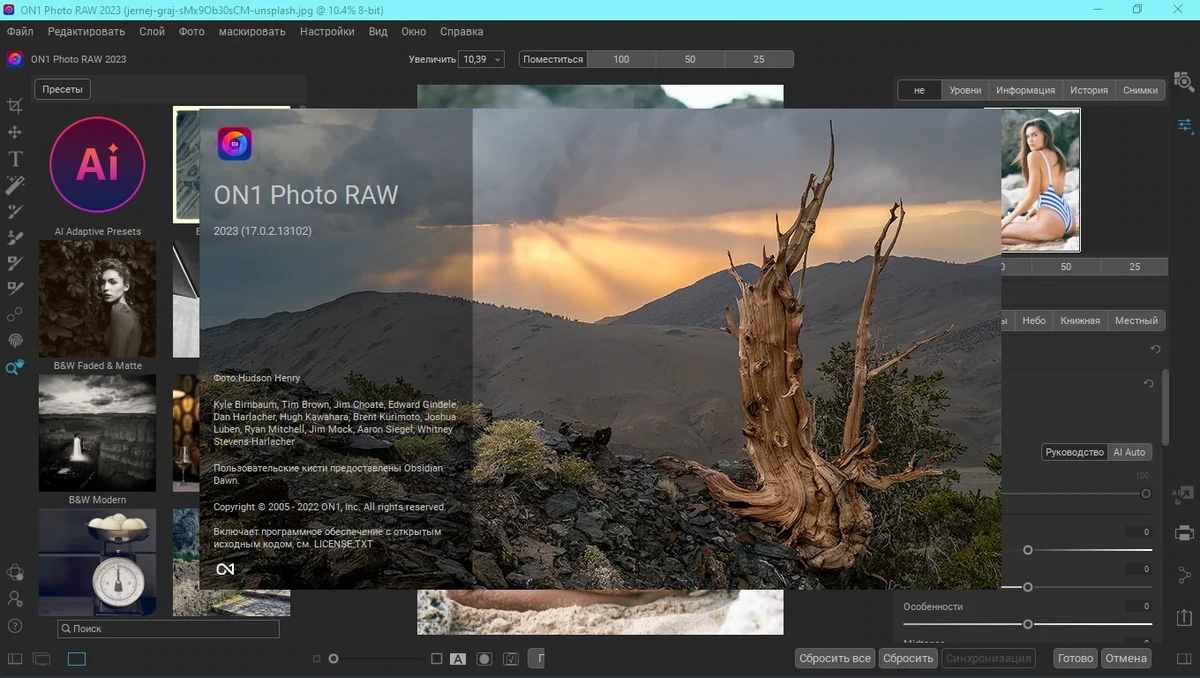The height and width of the screenshot is (678, 1200).
Task: Toggle the Руководство mode button
Action: [1074, 452]
